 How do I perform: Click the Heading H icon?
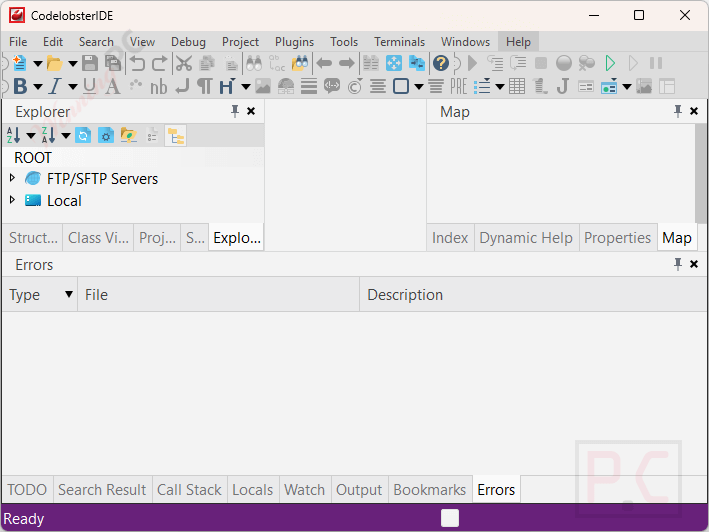[227, 86]
